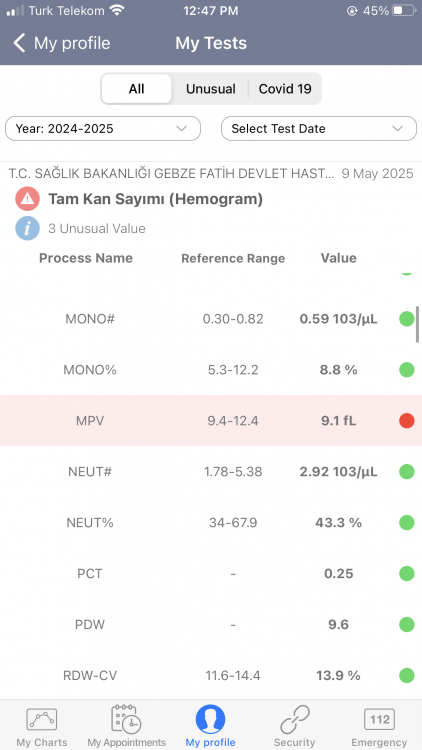Select the All filter segment
The image size is (422, 750).
pyautogui.click(x=136, y=89)
